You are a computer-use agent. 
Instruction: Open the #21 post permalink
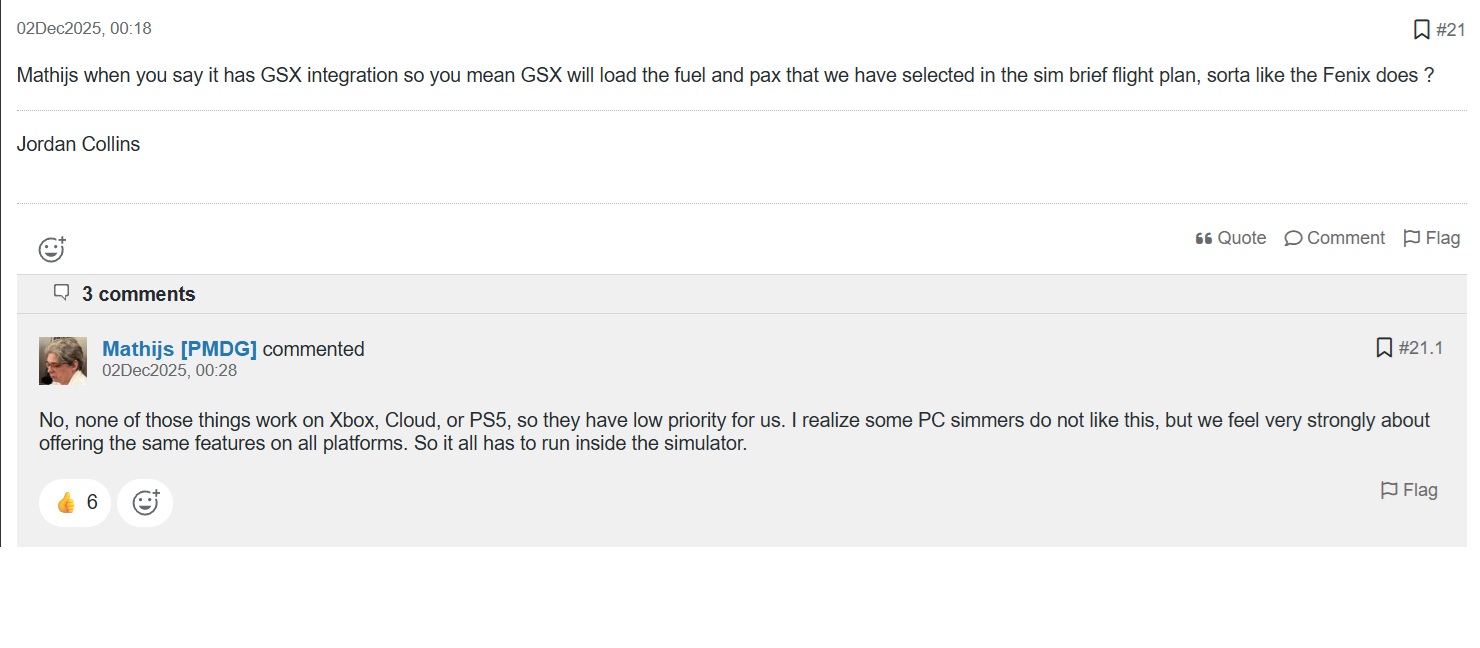(x=1450, y=30)
